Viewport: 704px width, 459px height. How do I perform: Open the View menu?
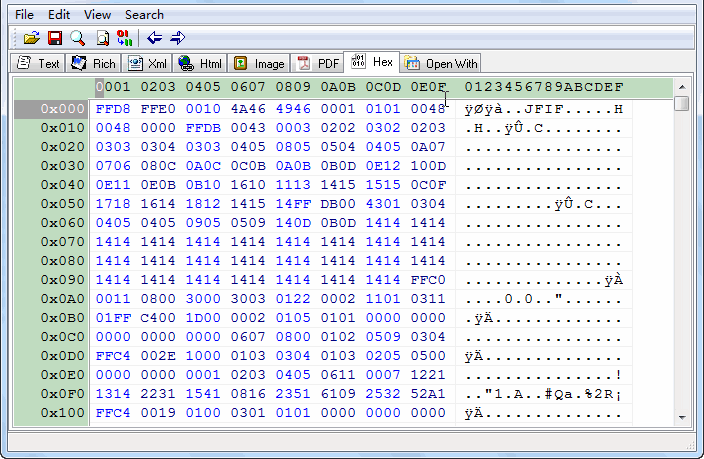coord(97,15)
